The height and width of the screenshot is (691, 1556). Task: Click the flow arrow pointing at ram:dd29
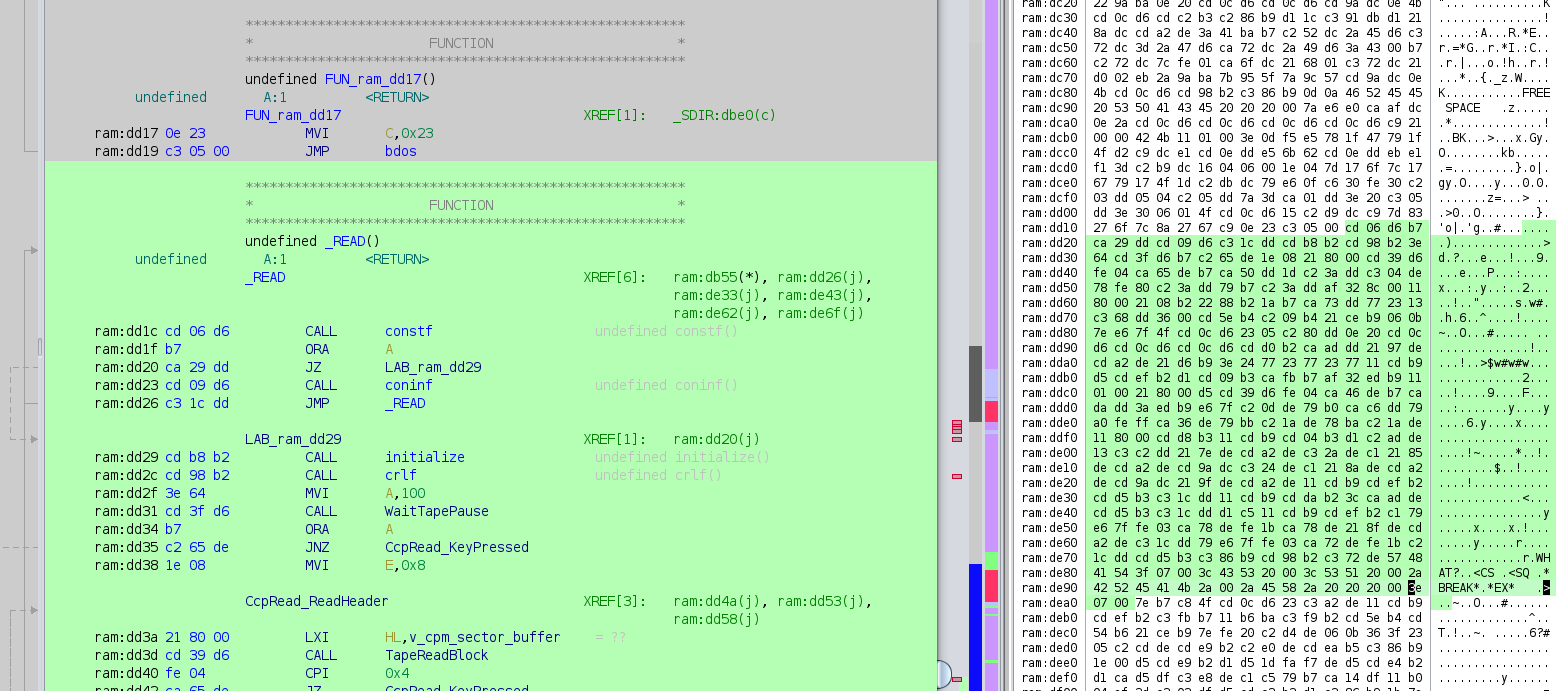[x=33, y=440]
